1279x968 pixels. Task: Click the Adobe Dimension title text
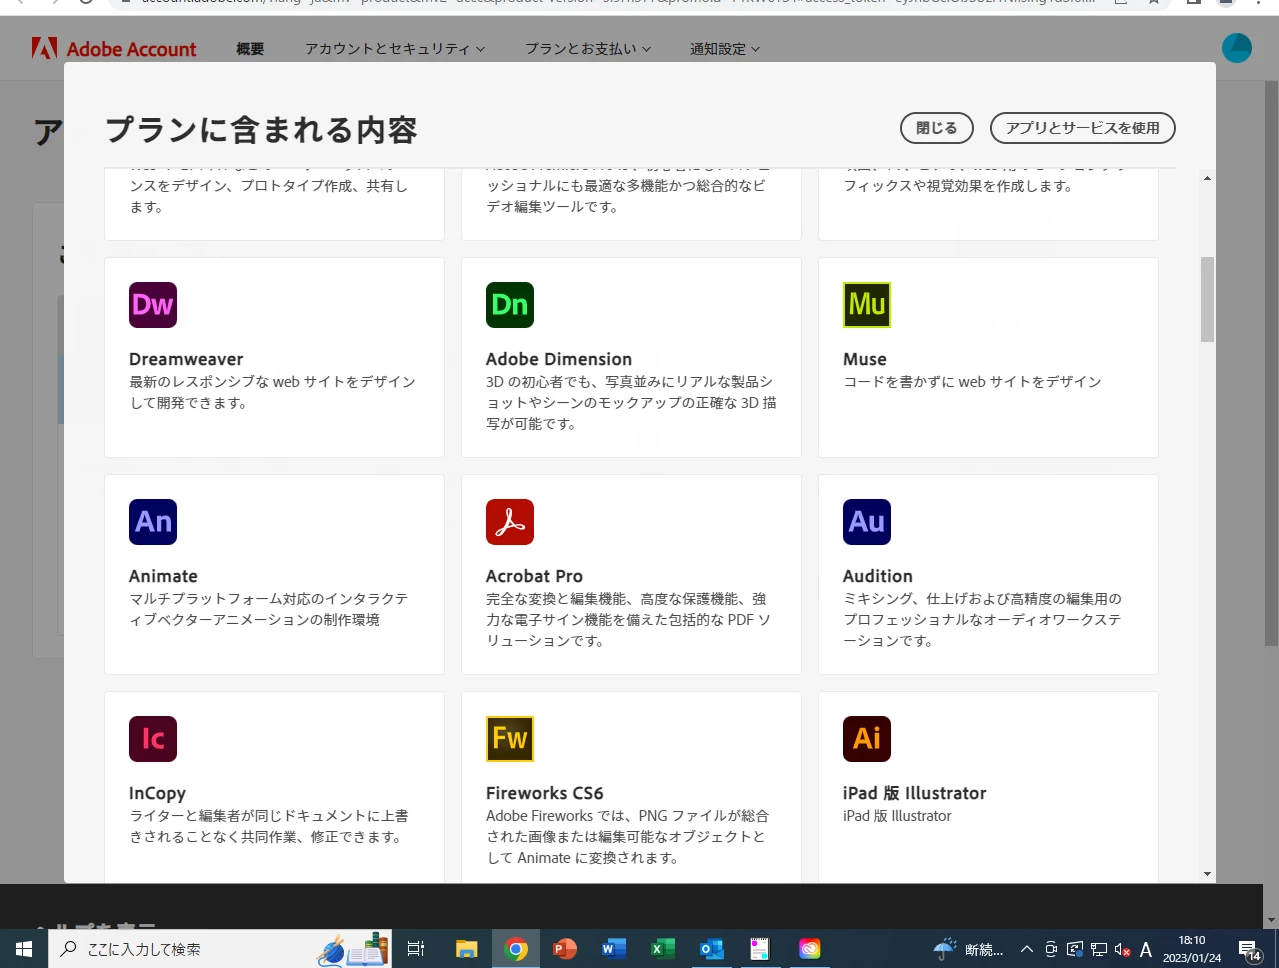pos(559,359)
